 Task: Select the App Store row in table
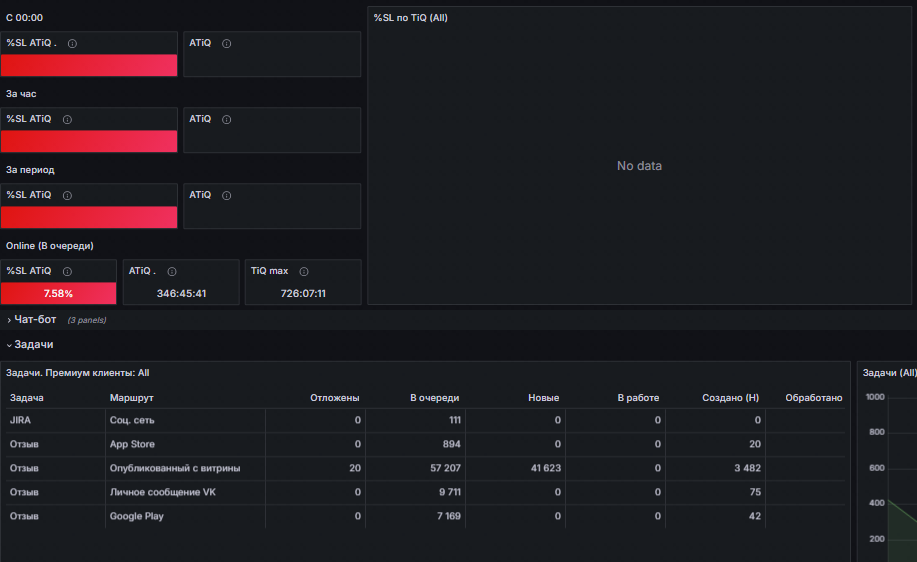pos(425,444)
